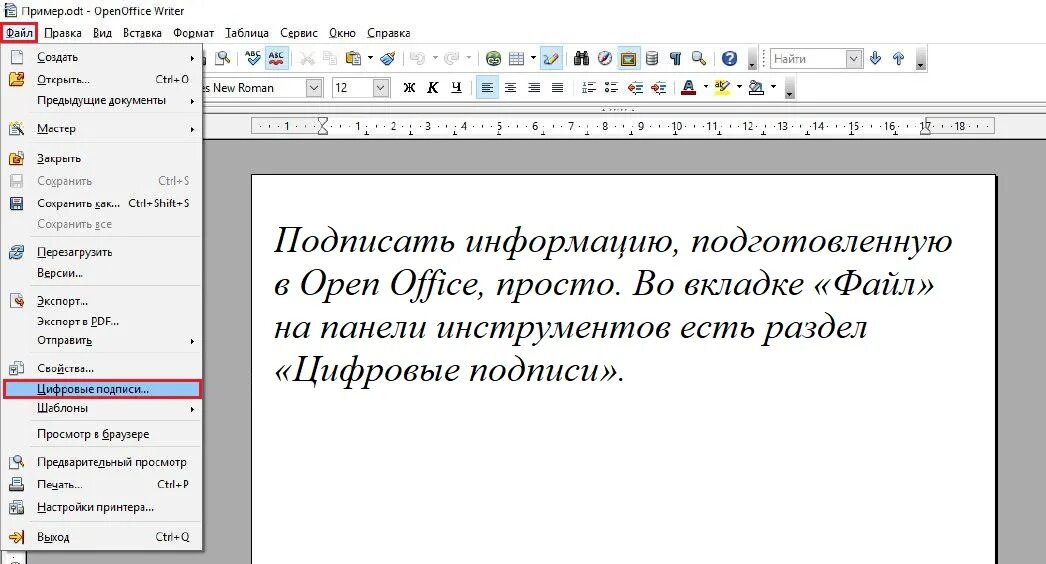Image resolution: width=1046 pixels, height=564 pixels.
Task: Click Выход to quit the application
Action: tap(102, 537)
